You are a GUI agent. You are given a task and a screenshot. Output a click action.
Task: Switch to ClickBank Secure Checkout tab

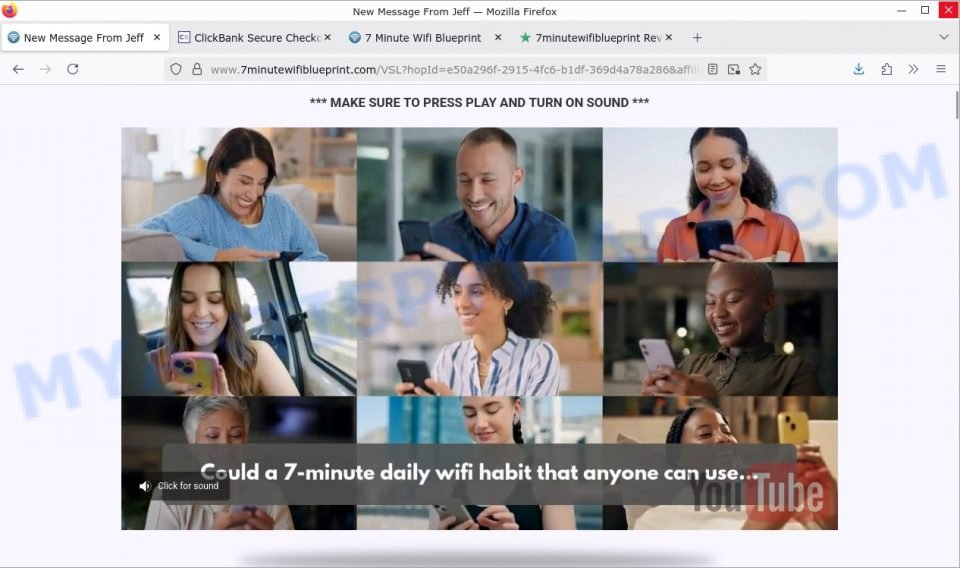(x=254, y=38)
